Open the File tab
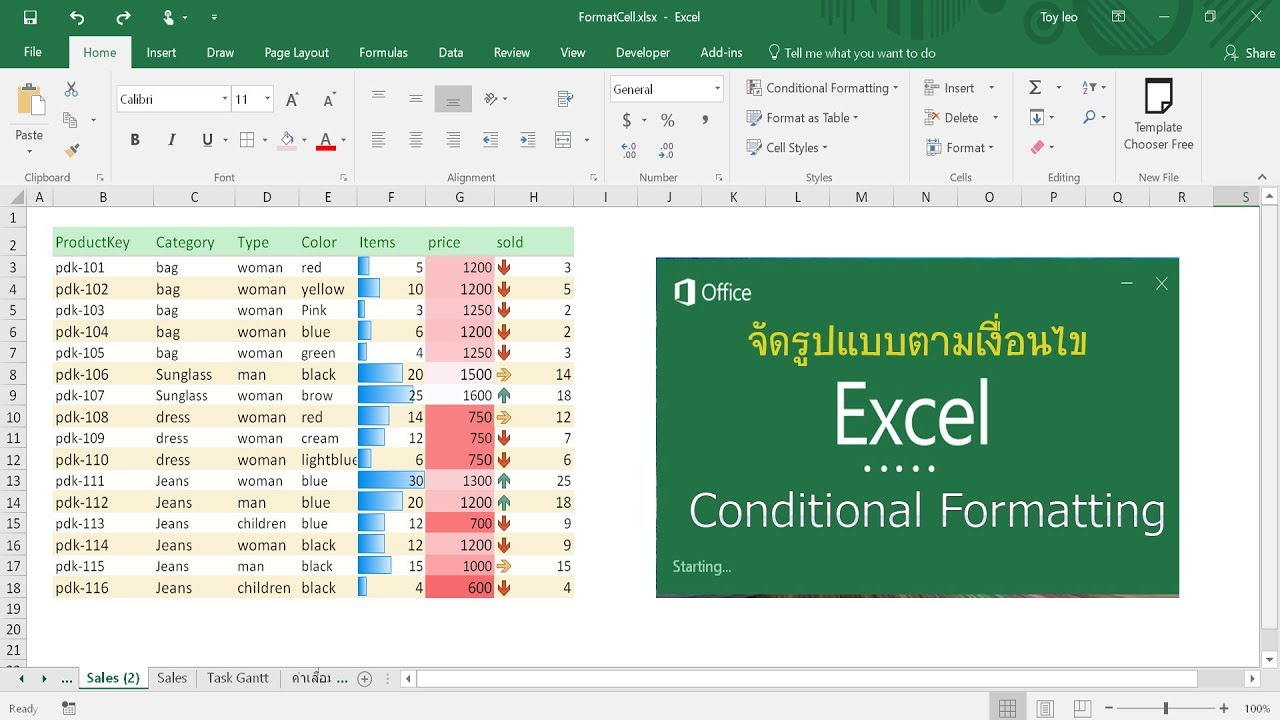 pos(33,53)
